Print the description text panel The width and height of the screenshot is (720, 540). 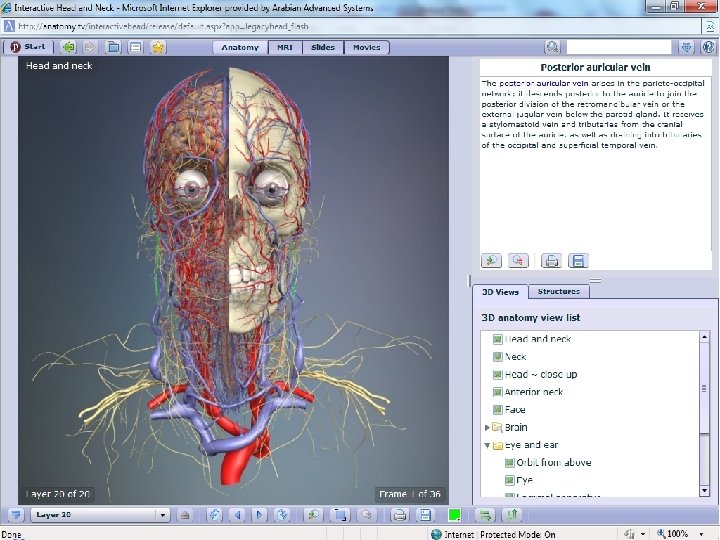tap(551, 261)
